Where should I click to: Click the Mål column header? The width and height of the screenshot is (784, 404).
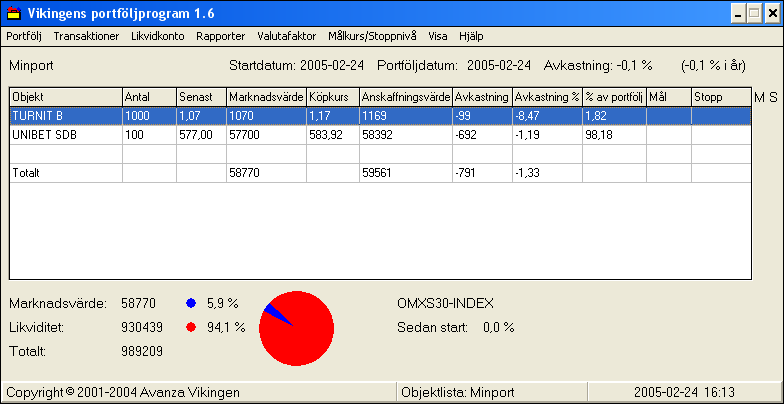point(669,97)
